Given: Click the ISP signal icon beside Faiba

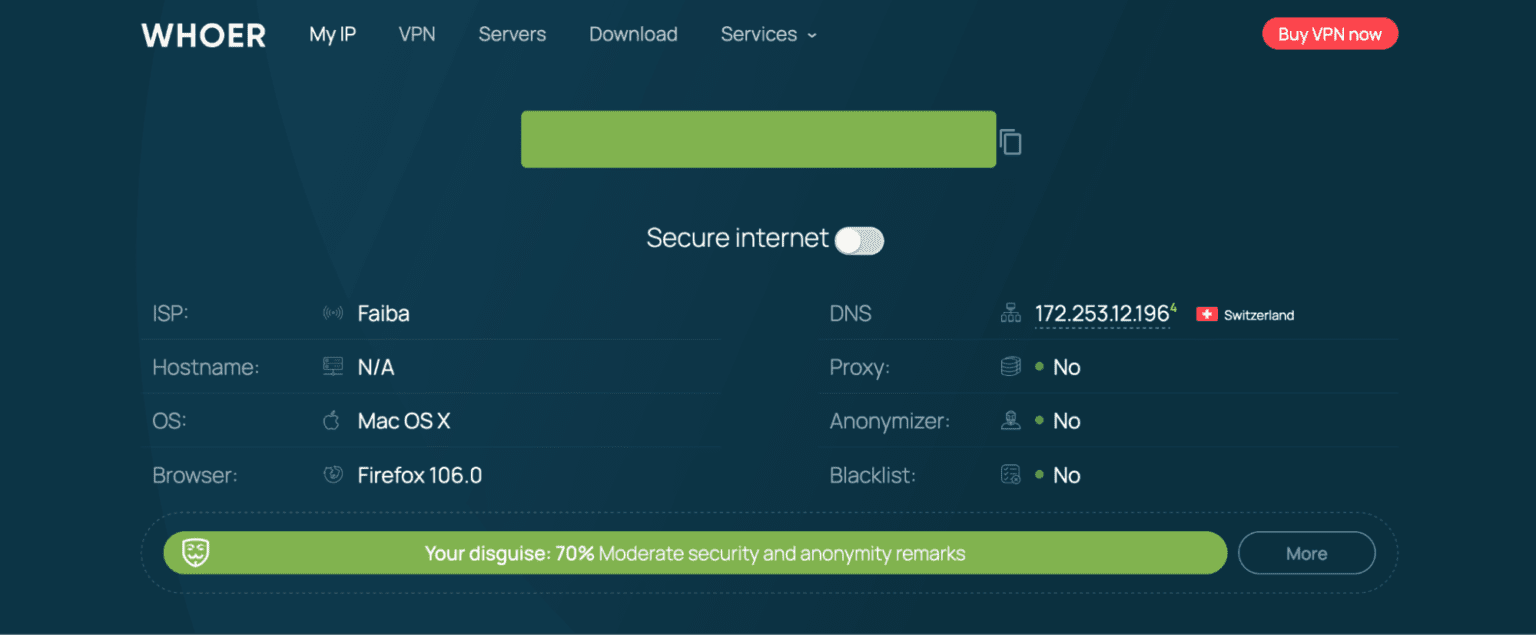Looking at the screenshot, I should pyautogui.click(x=332, y=314).
